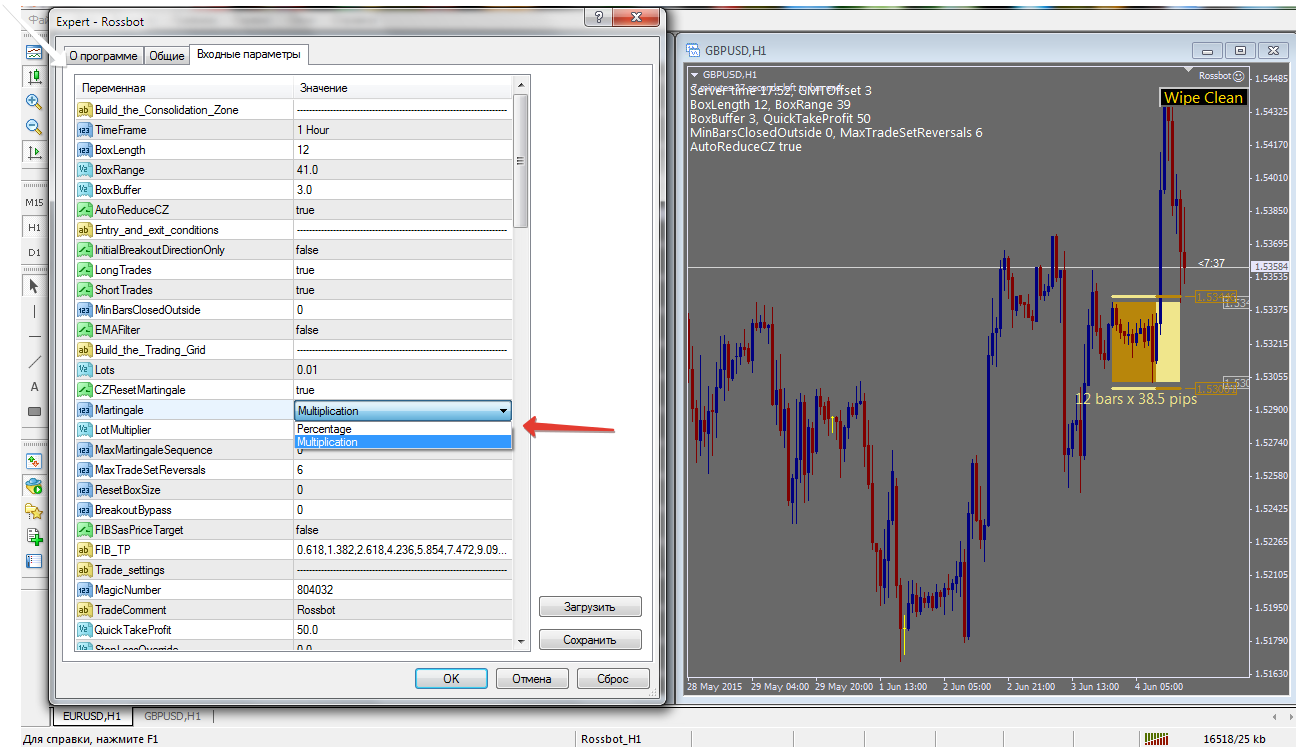This screenshot has width=1296, height=747.
Task: Select the MagicNumber value 804032
Action: [403, 590]
